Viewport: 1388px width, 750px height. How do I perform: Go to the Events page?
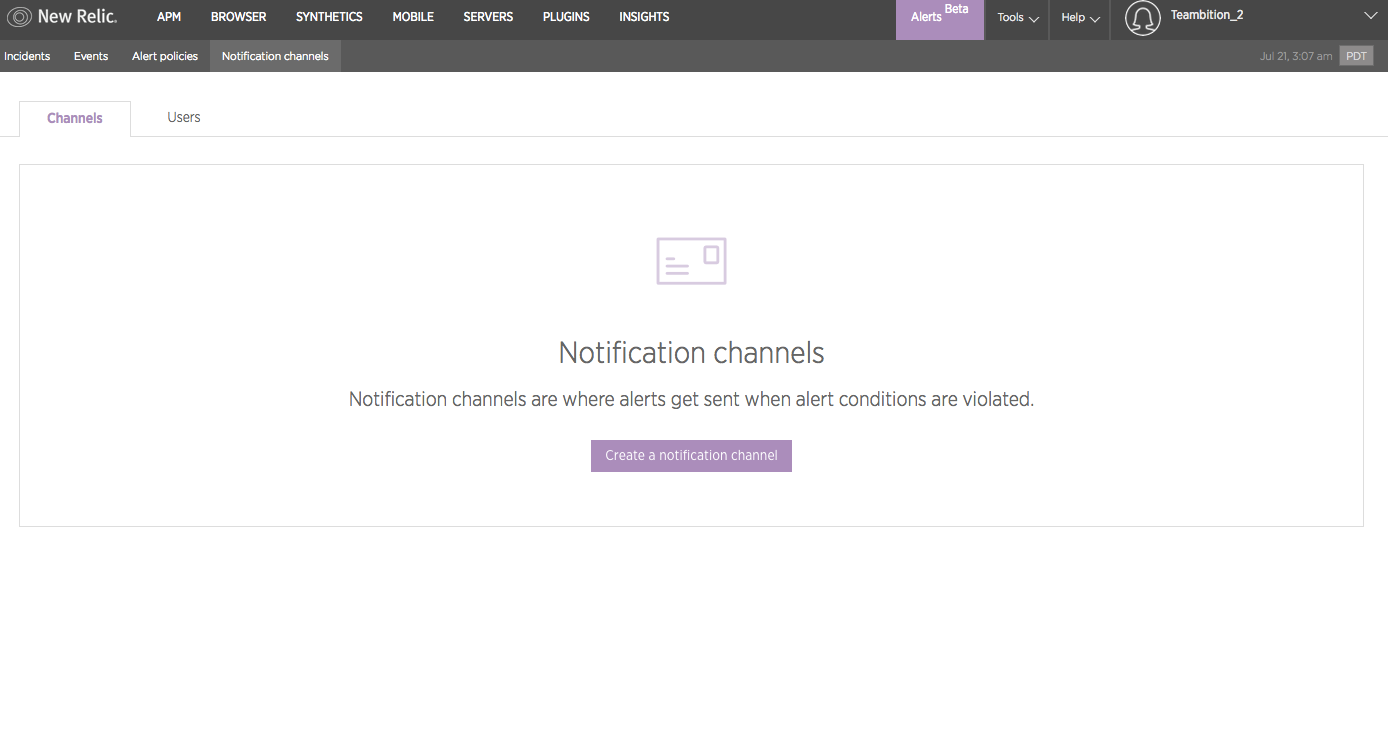click(x=91, y=56)
